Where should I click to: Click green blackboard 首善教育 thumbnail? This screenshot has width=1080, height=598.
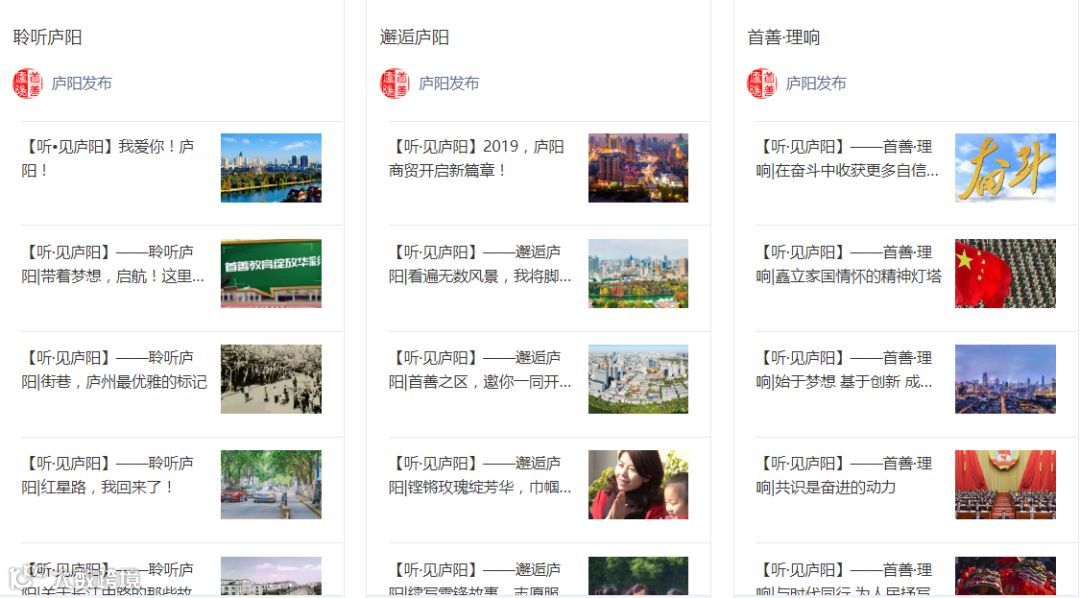point(271,274)
